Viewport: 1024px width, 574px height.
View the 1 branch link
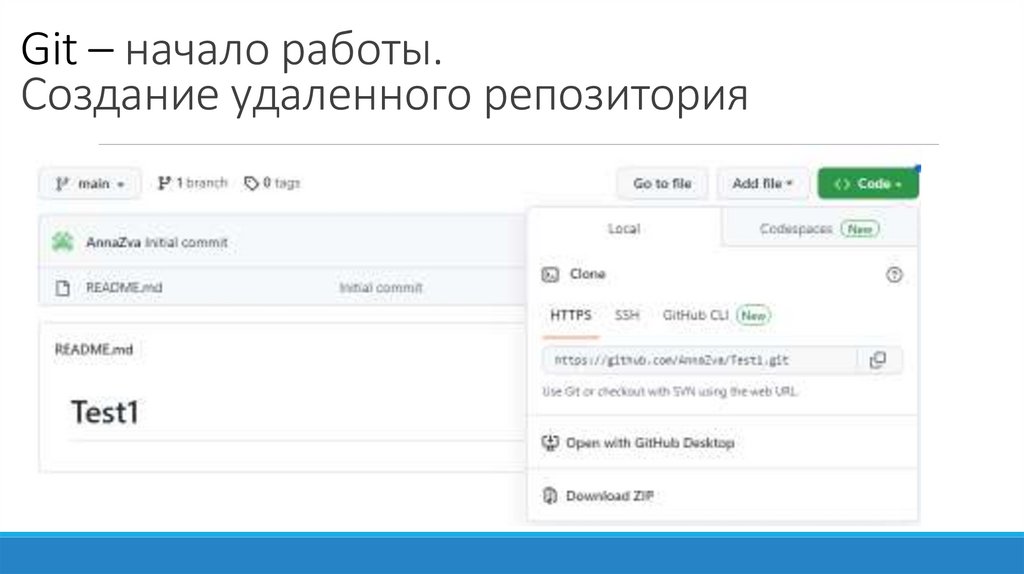[193, 183]
